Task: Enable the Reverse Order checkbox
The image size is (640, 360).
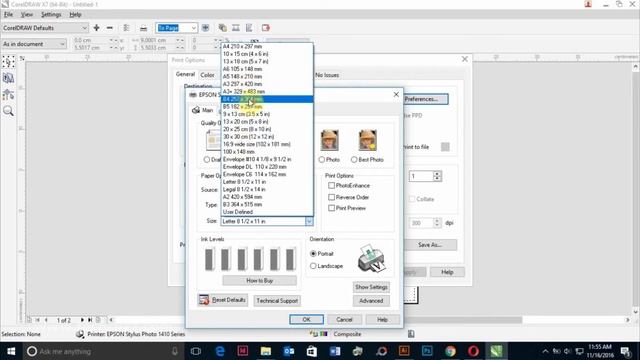Action: (331, 197)
